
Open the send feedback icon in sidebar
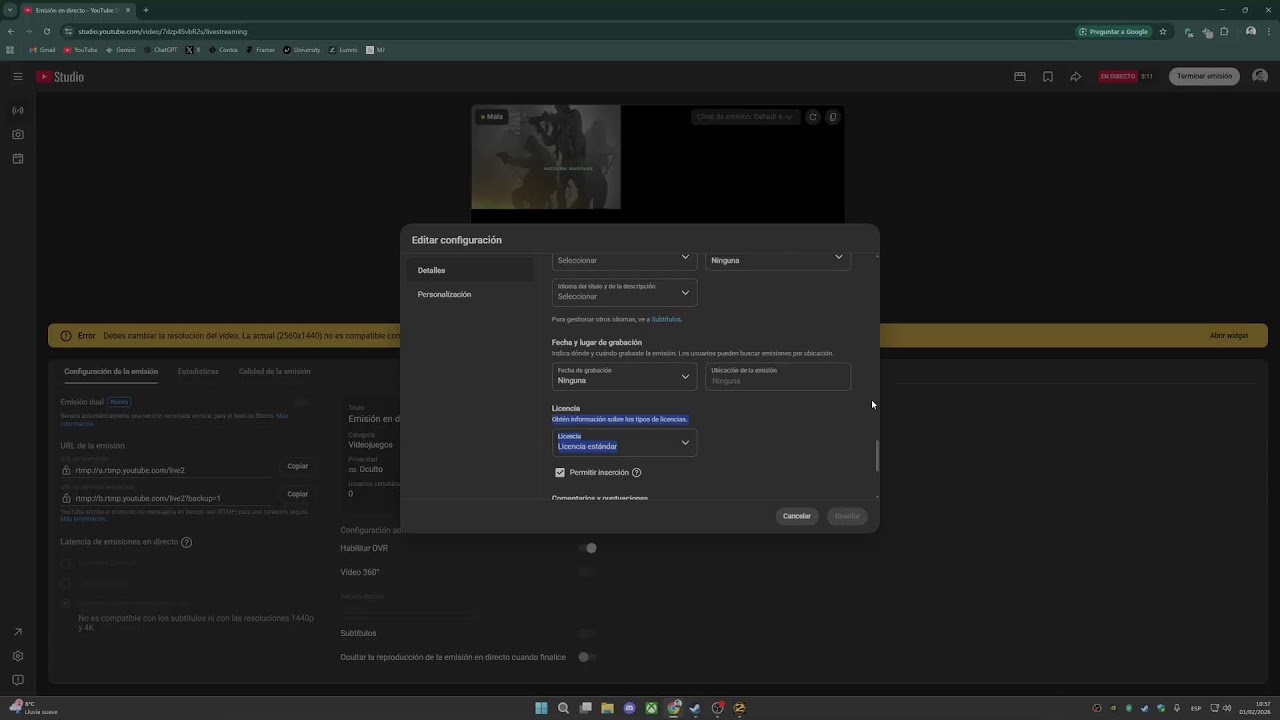tap(17, 680)
